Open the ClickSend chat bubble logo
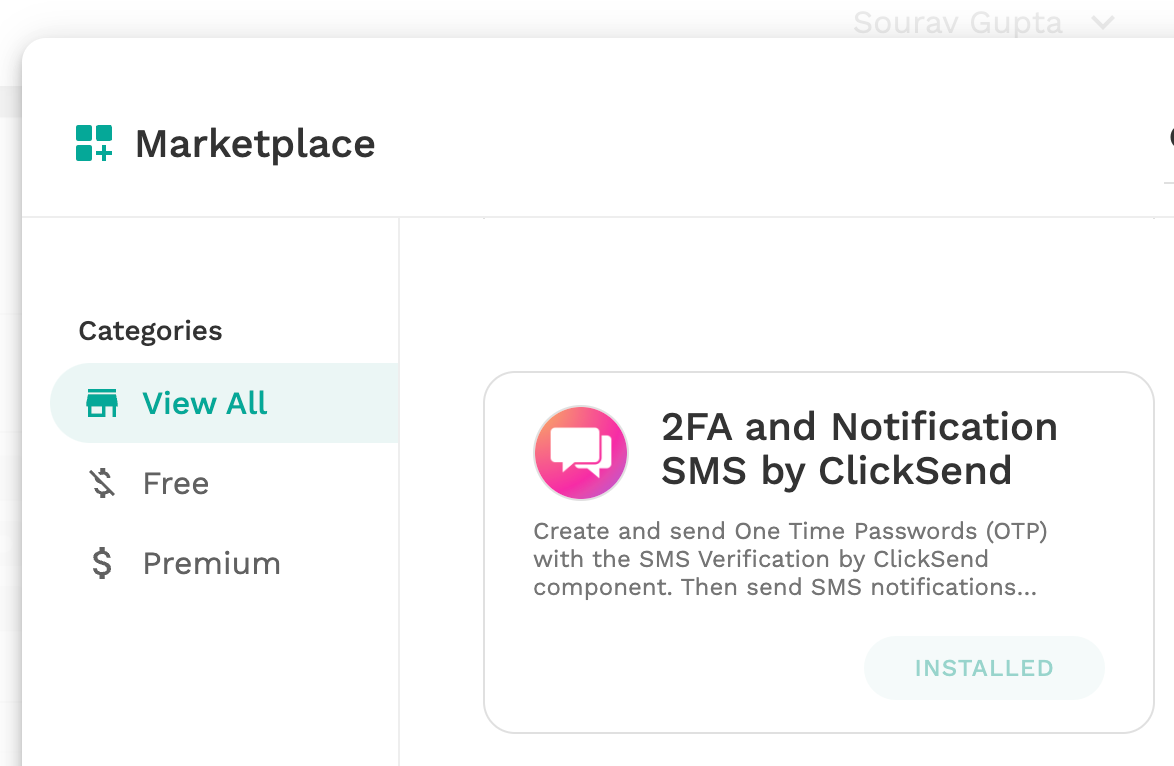Viewport: 1174px width, 766px height. pyautogui.click(x=580, y=453)
